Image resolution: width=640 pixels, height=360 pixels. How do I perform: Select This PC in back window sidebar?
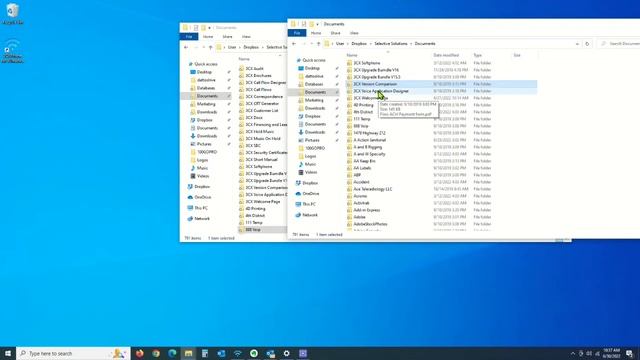point(201,208)
